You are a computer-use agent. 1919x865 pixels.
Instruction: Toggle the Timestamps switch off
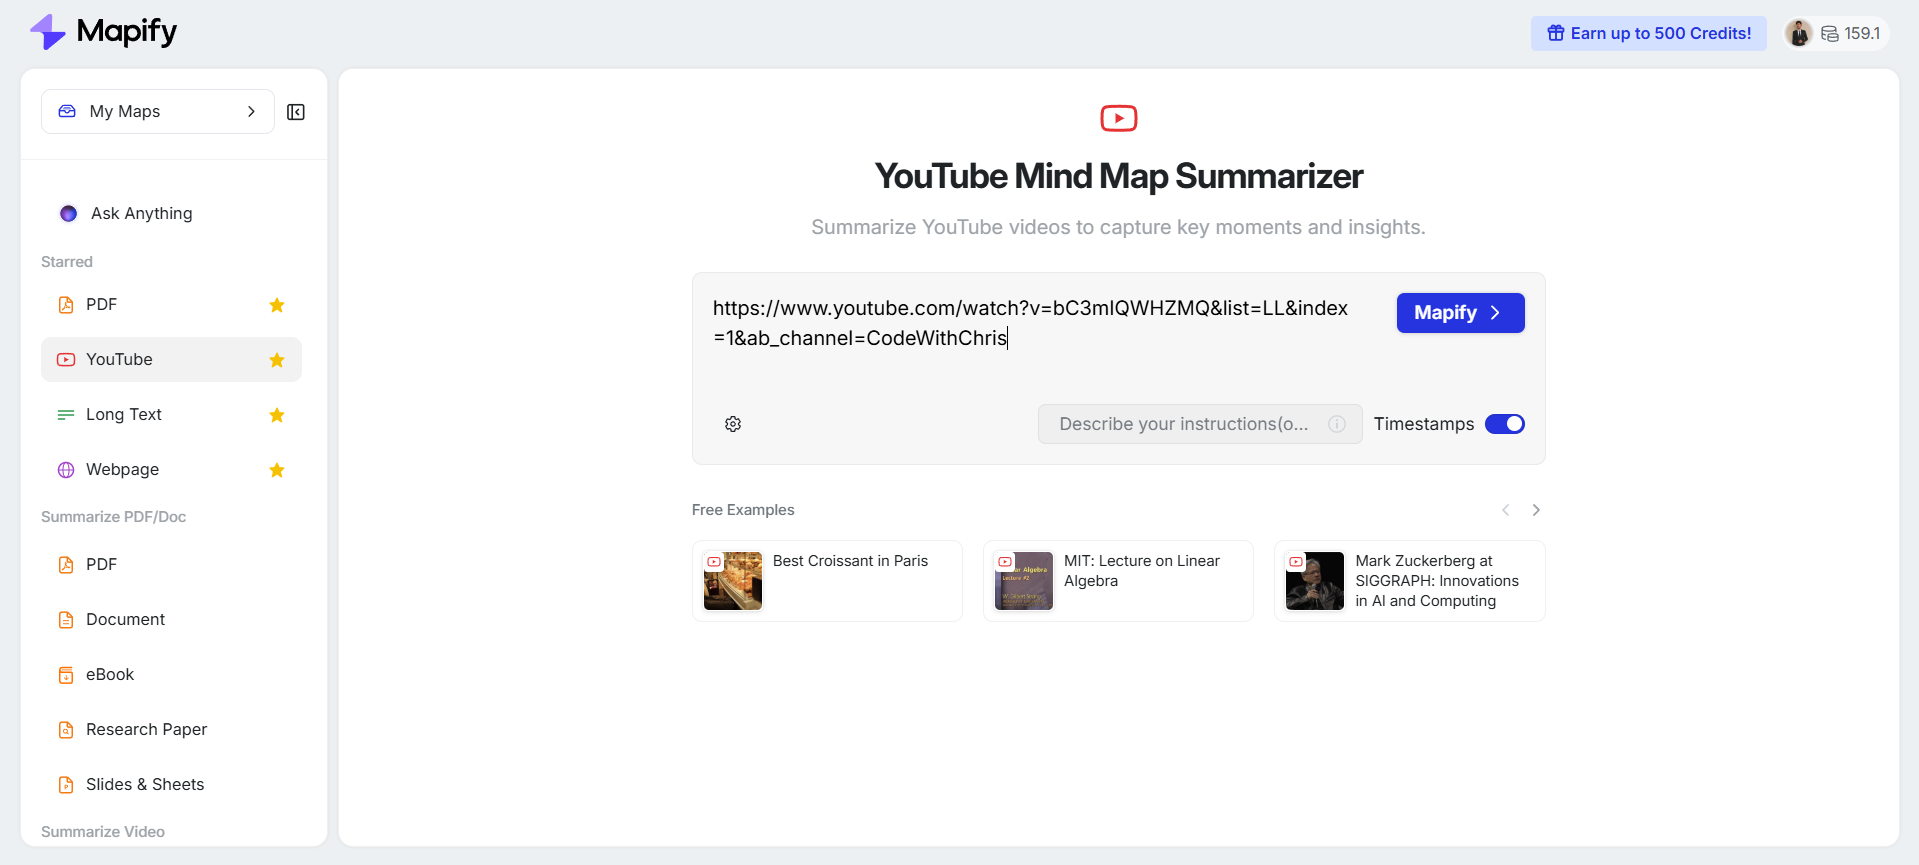tap(1504, 424)
